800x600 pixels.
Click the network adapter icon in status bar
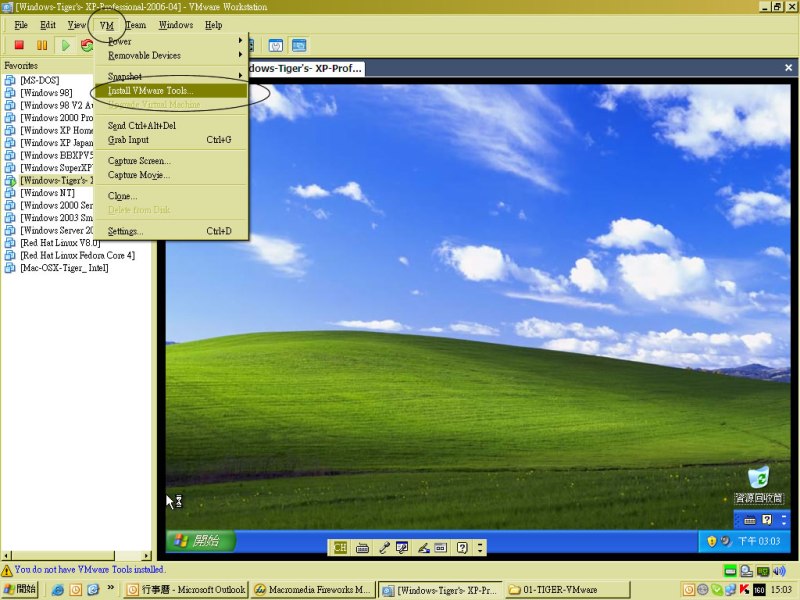click(x=763, y=571)
